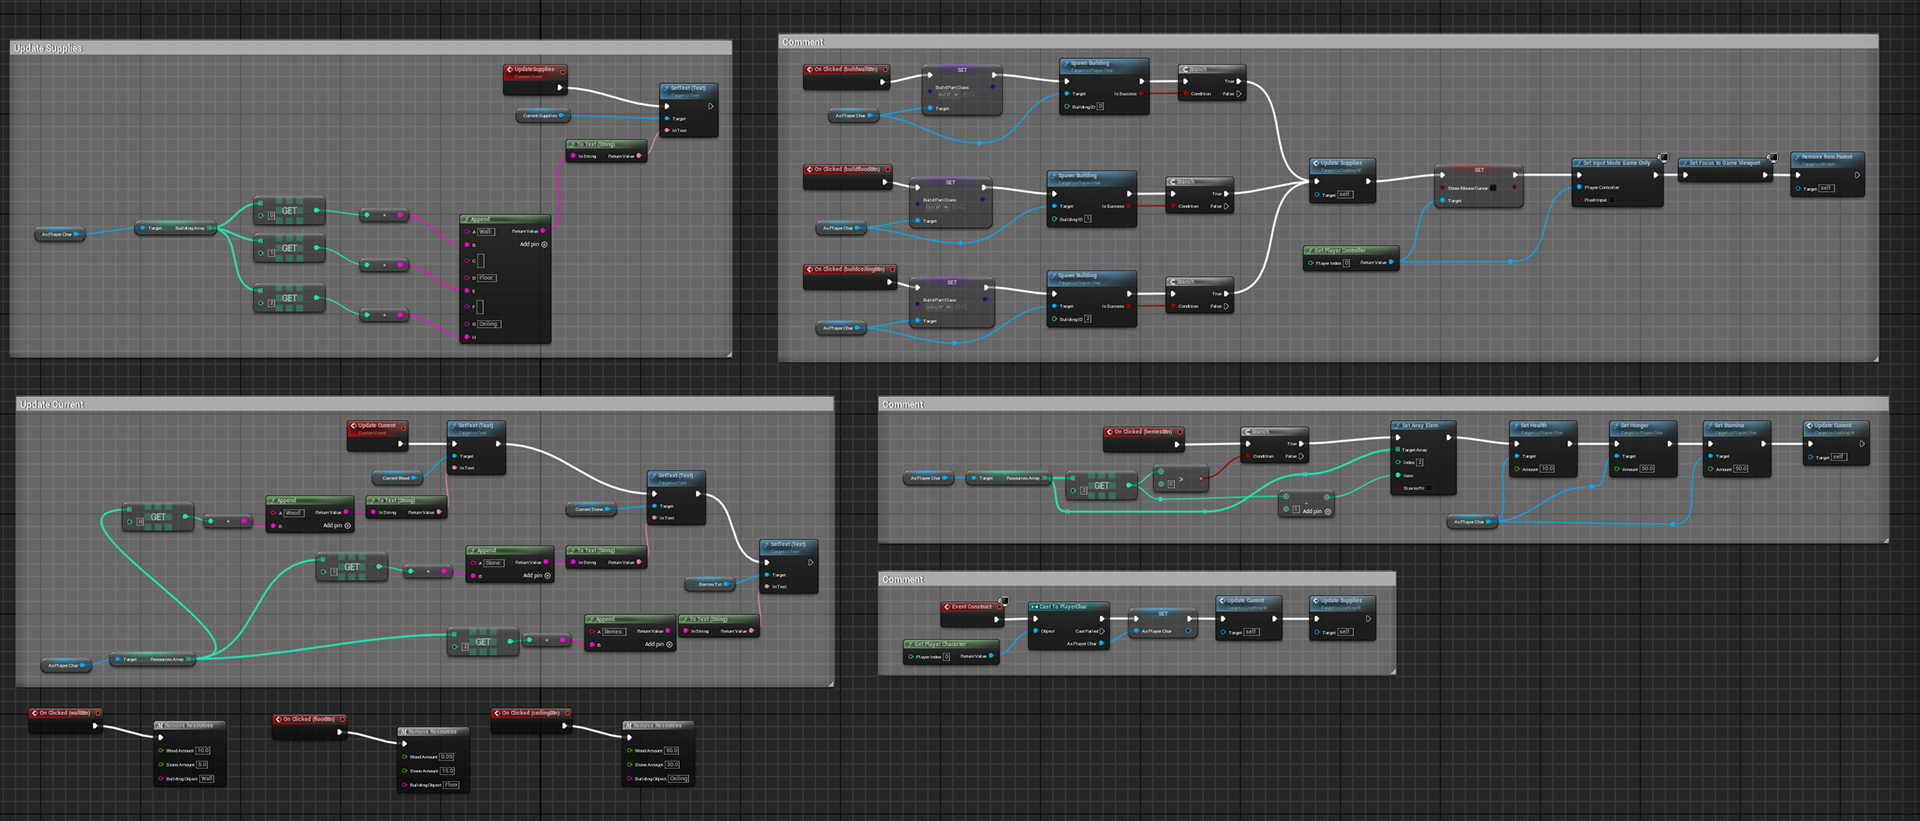Click the Cast To PlayerChar node title
The image size is (1920, 821).
[x=1063, y=606]
